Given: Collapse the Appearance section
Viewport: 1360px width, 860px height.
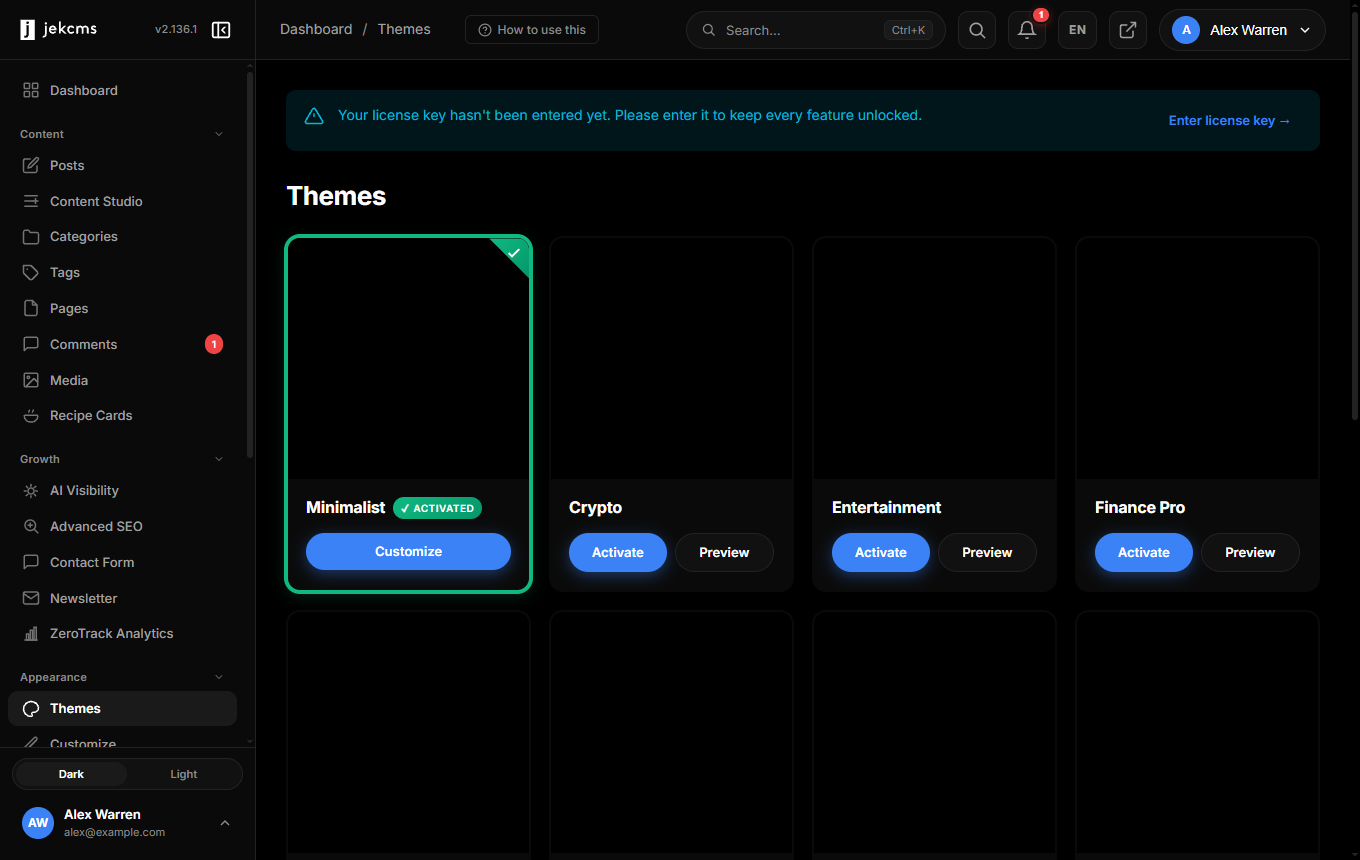Looking at the screenshot, I should 219,677.
